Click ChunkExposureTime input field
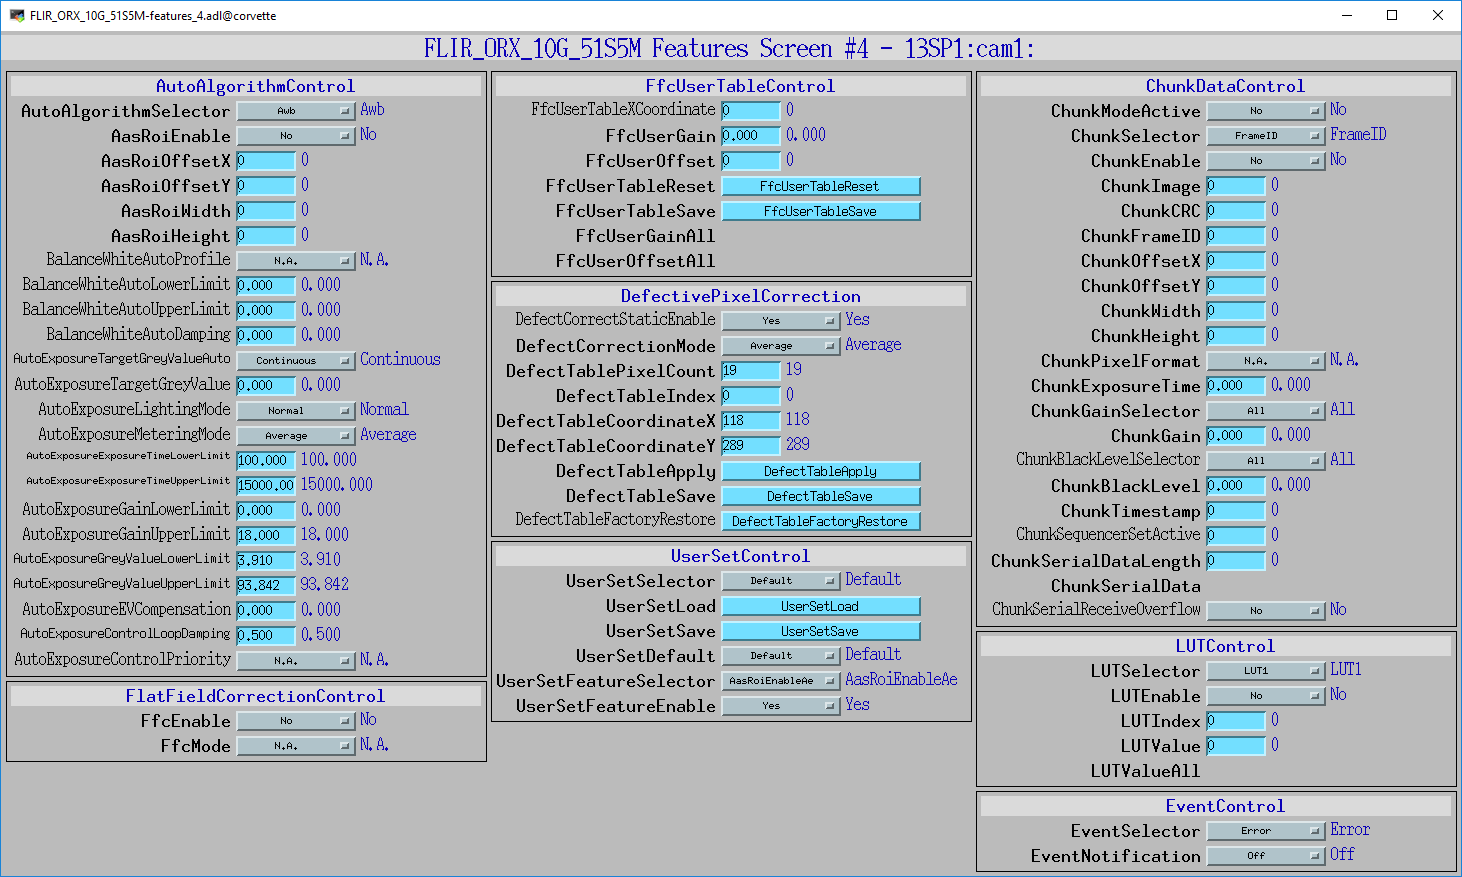This screenshot has height=877, width=1462. tap(1236, 385)
